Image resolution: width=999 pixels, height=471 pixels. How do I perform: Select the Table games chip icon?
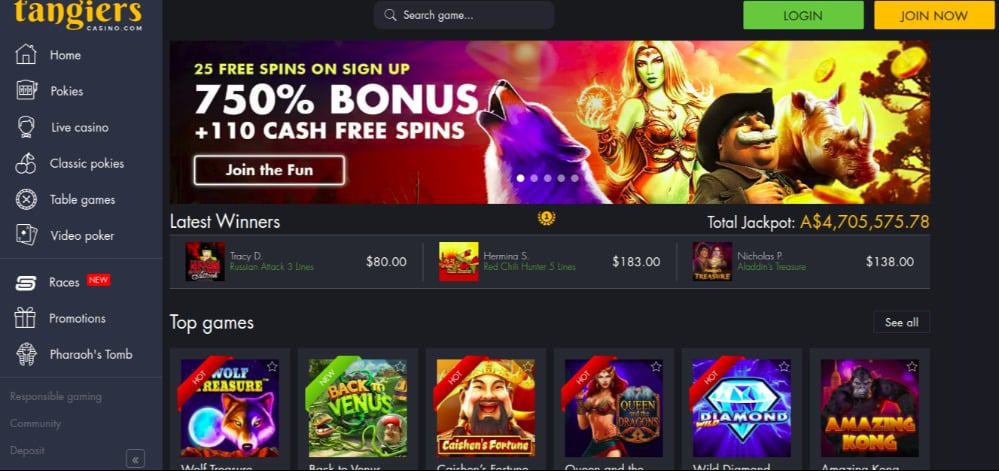[x=25, y=199]
